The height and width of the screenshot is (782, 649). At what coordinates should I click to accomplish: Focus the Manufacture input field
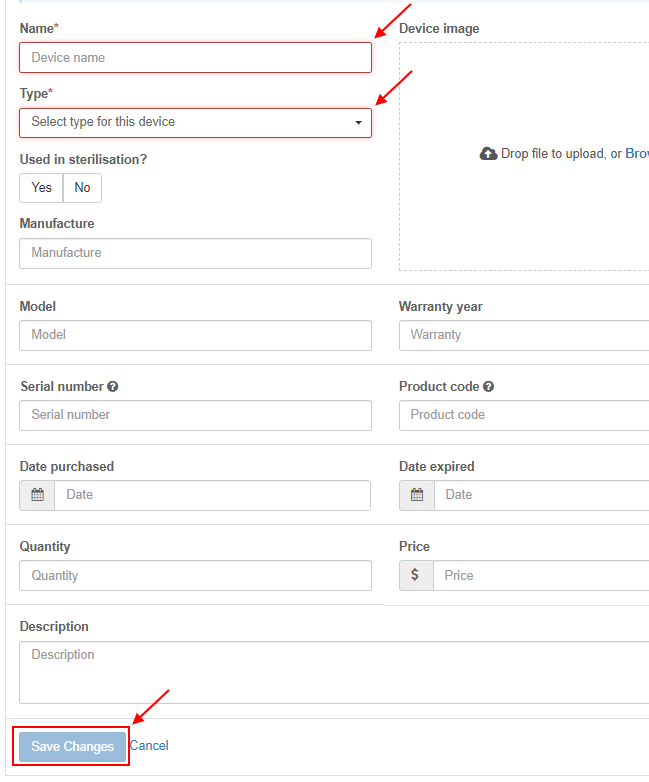pyautogui.click(x=196, y=253)
